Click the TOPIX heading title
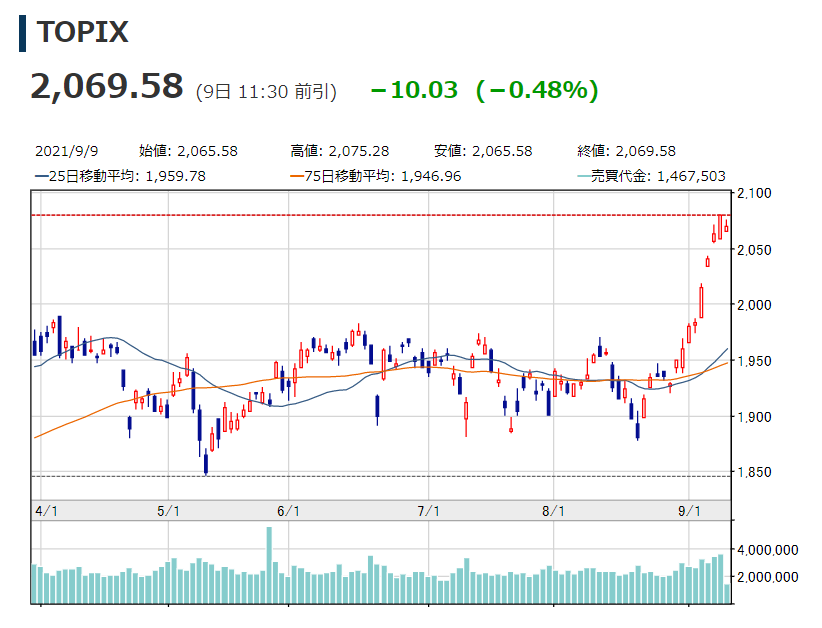Screen dimensions: 822x628 click(82, 32)
